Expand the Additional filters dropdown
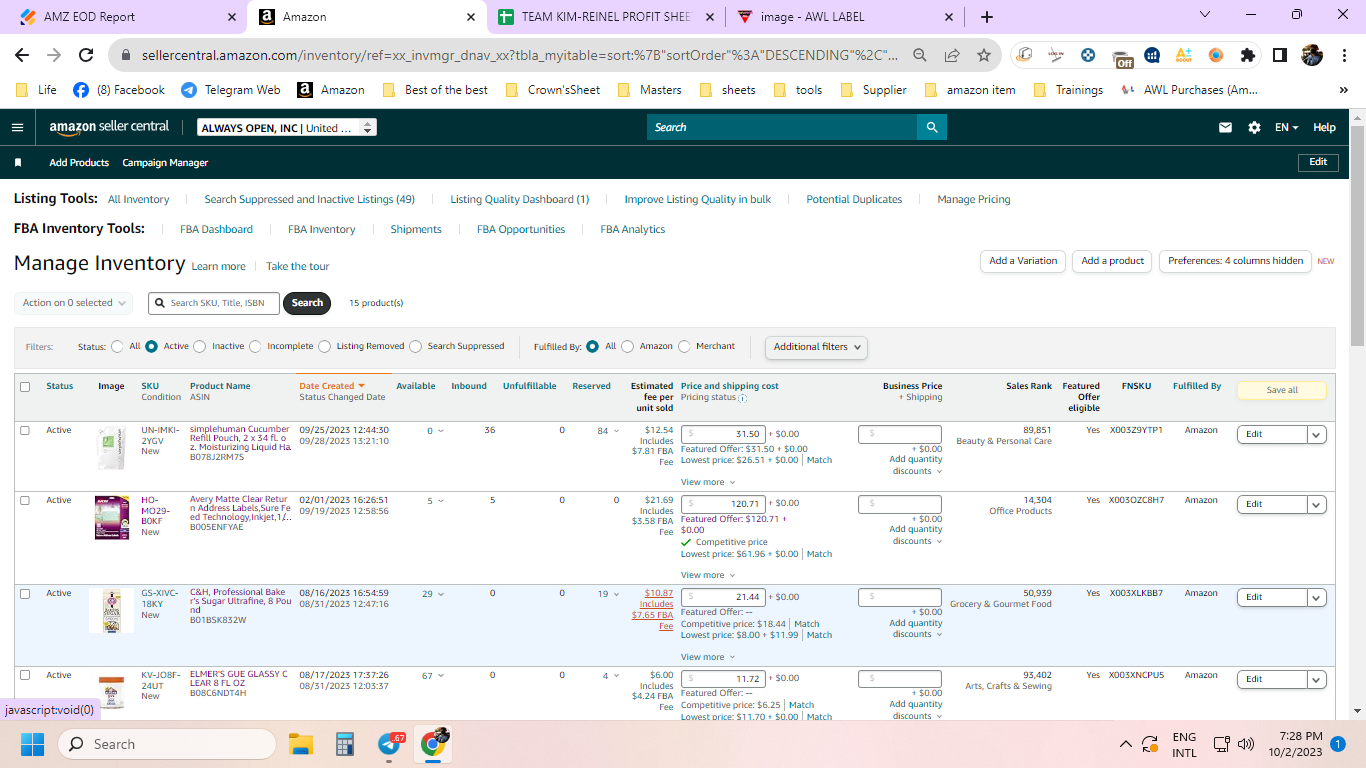The image size is (1366, 768). [816, 347]
